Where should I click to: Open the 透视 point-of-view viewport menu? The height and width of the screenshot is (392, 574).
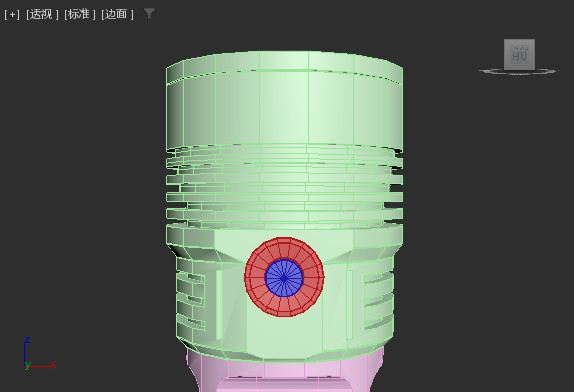tap(42, 14)
